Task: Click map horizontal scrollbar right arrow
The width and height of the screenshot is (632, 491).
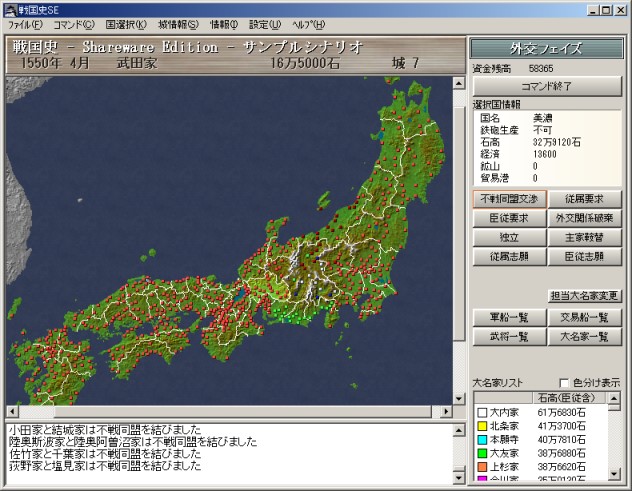Action: pyautogui.click(x=446, y=412)
